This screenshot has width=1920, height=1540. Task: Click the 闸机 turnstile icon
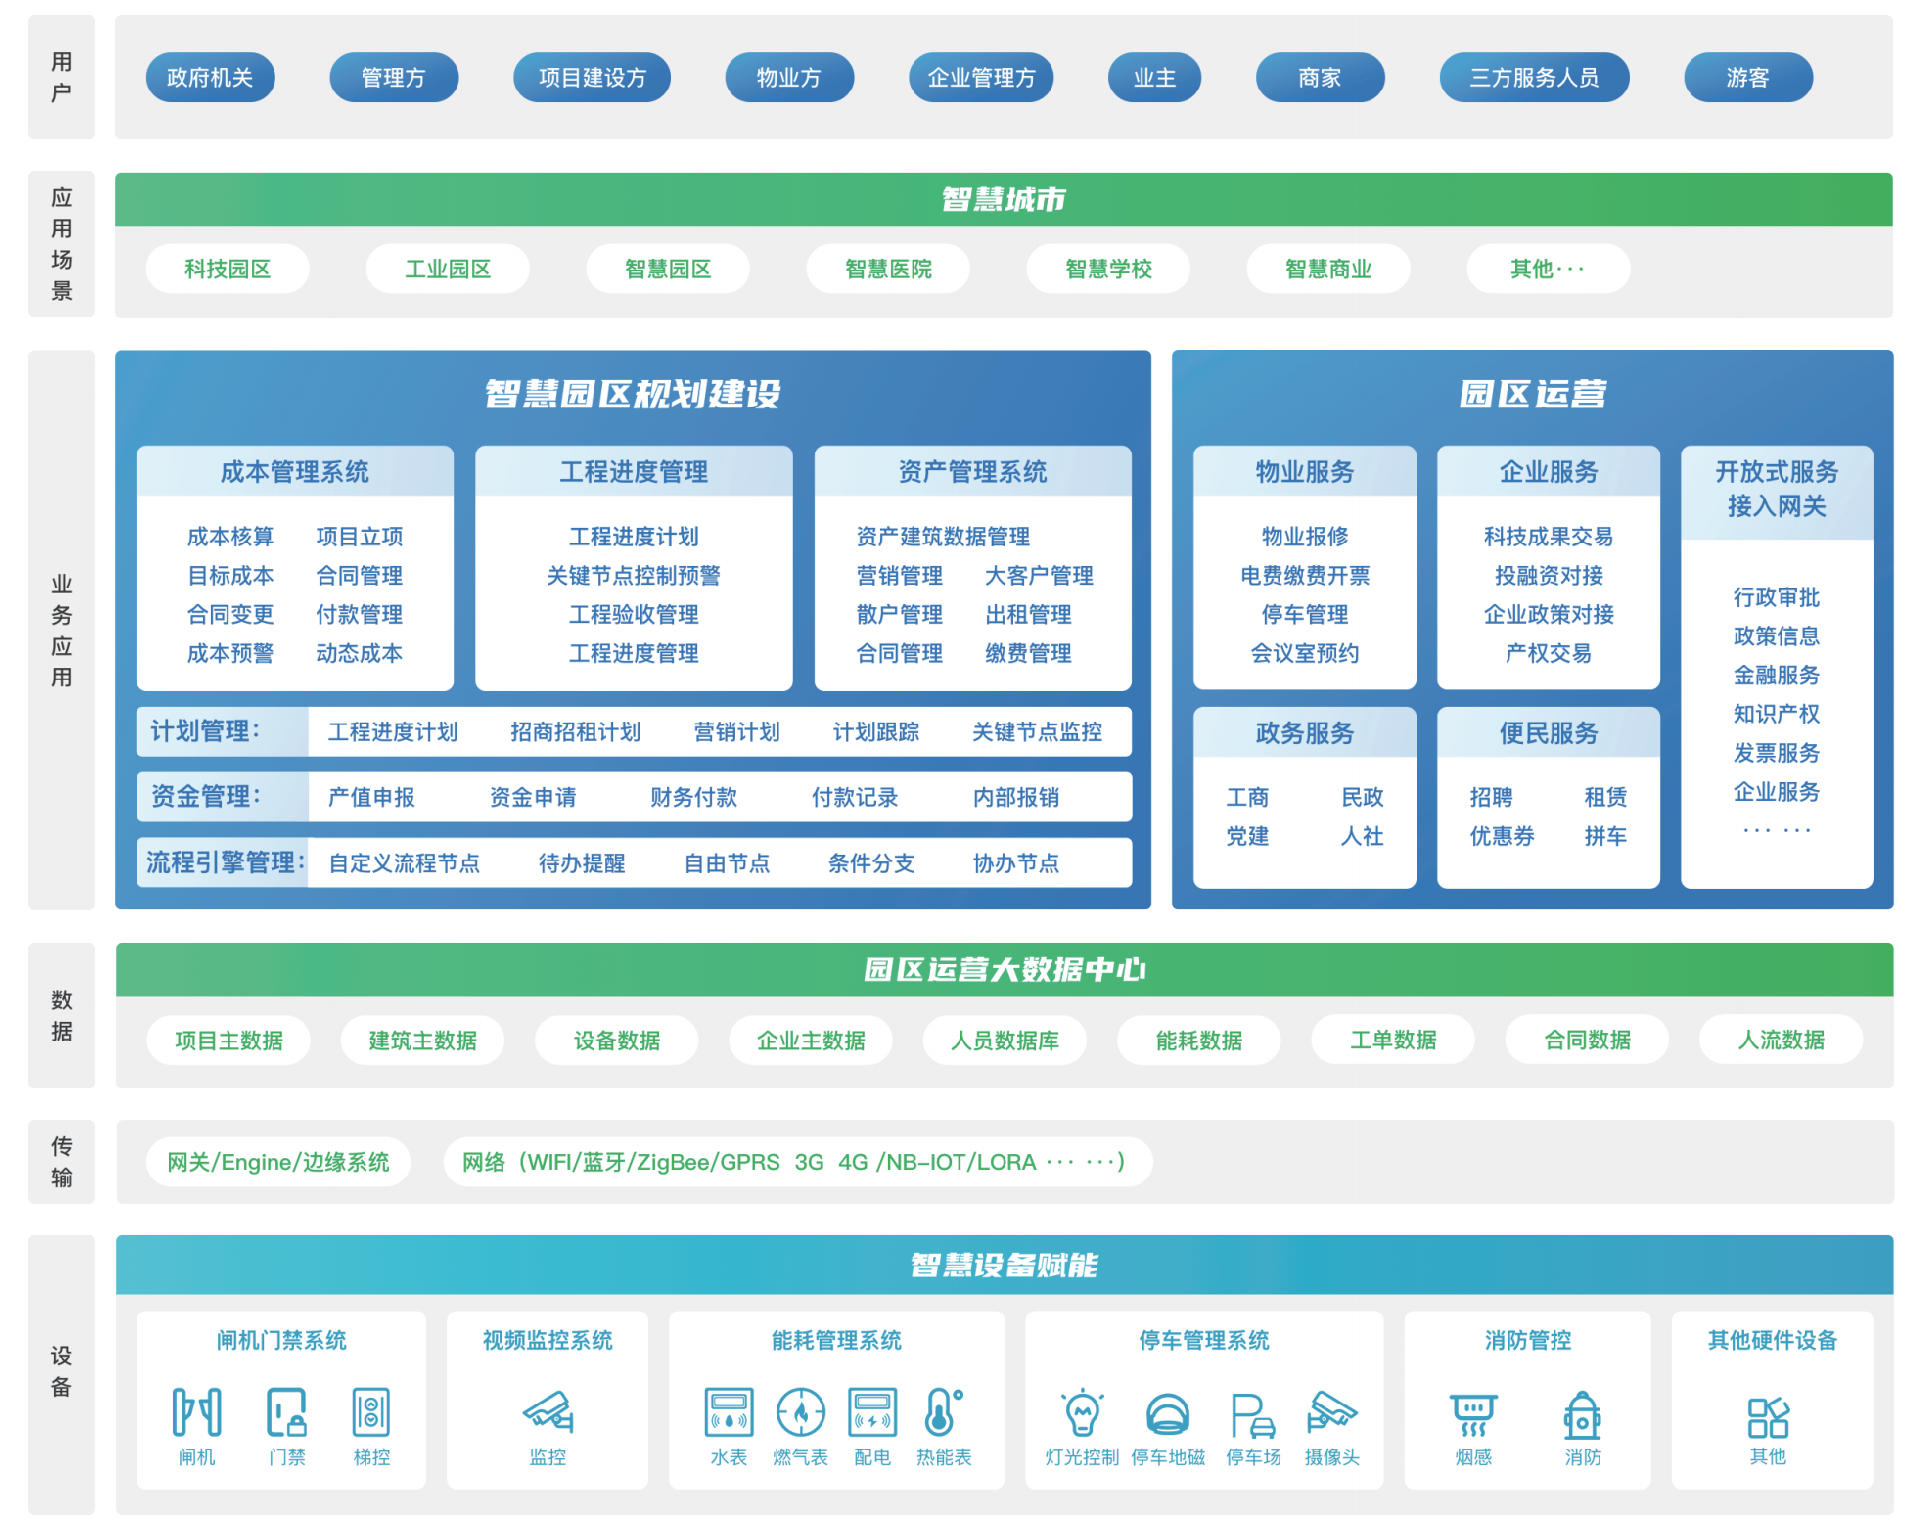tap(197, 1412)
